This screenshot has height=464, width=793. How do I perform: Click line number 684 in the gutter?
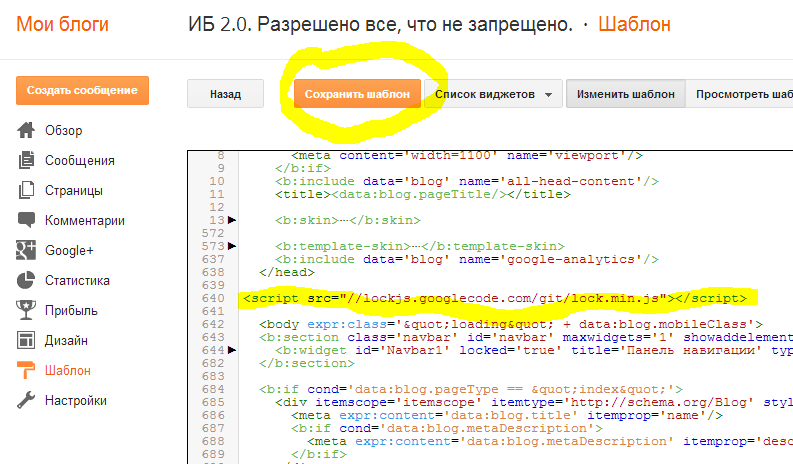(x=213, y=389)
